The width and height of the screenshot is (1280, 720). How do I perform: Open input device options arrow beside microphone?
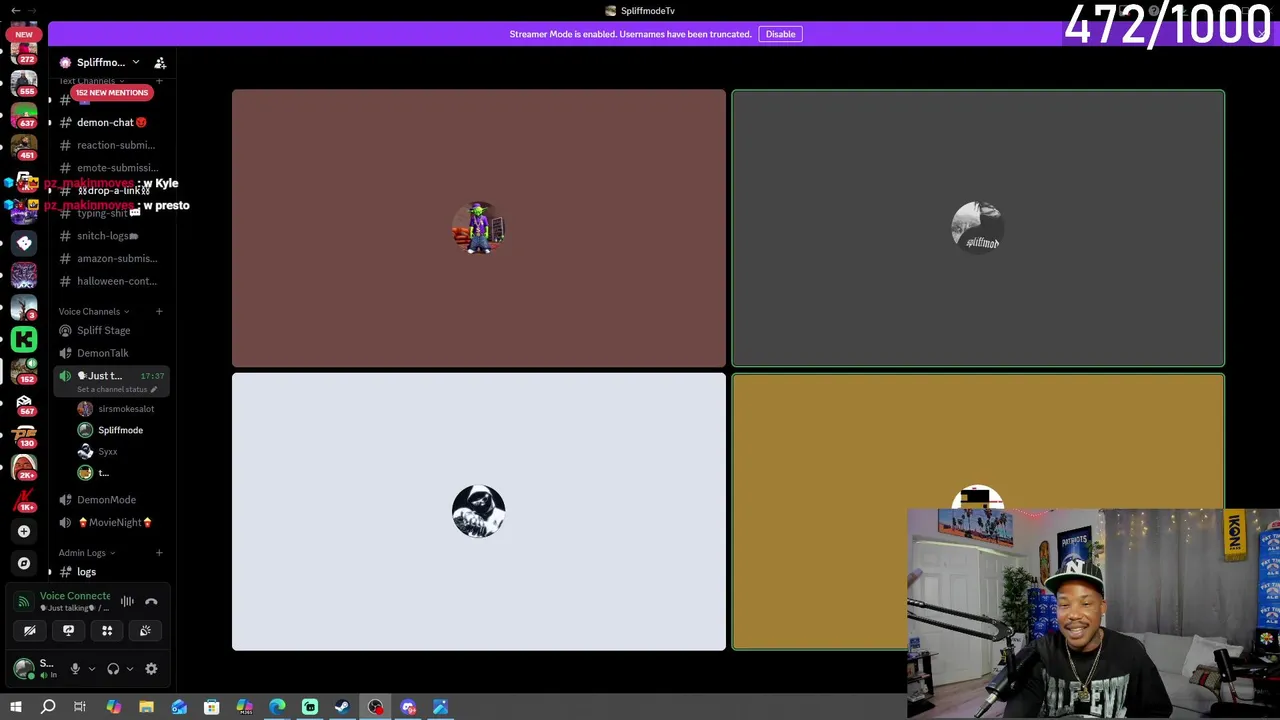[x=91, y=669]
